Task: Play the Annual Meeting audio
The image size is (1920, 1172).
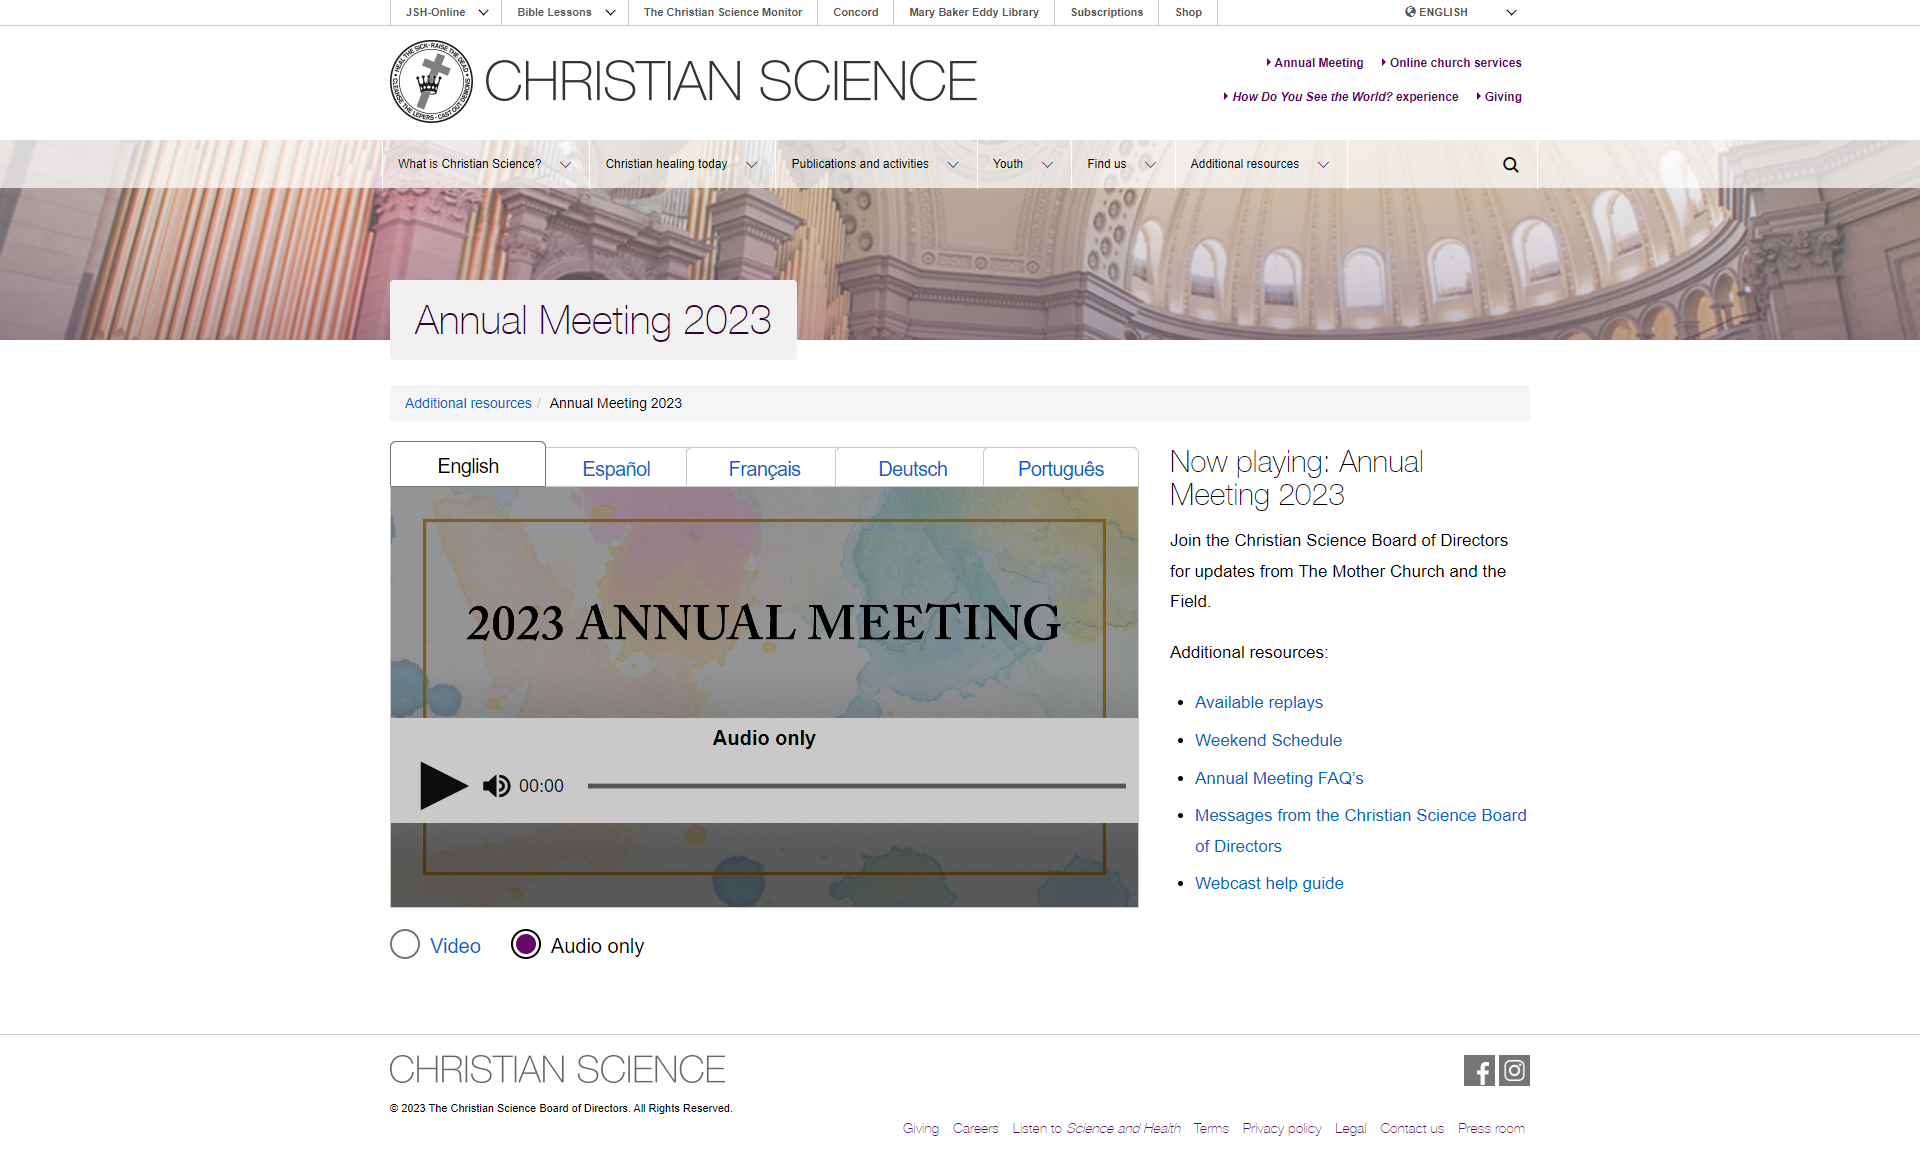Action: (x=443, y=786)
